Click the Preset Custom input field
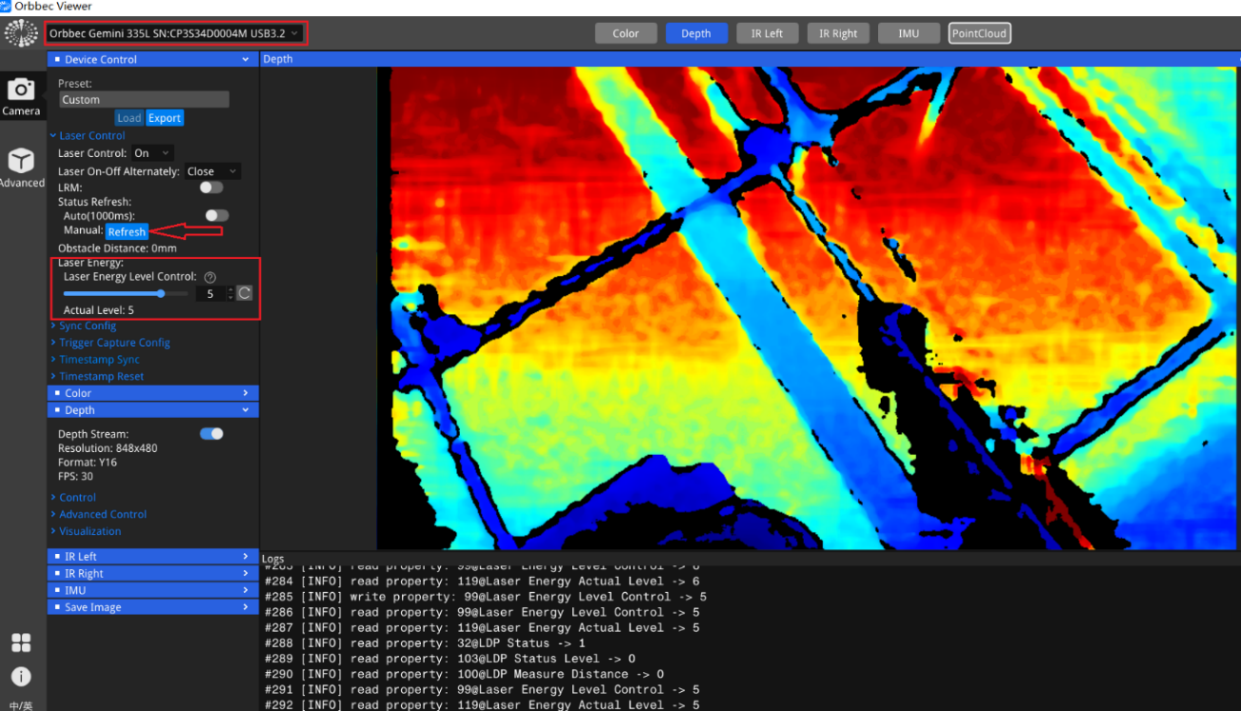The image size is (1241, 711). 143,99
